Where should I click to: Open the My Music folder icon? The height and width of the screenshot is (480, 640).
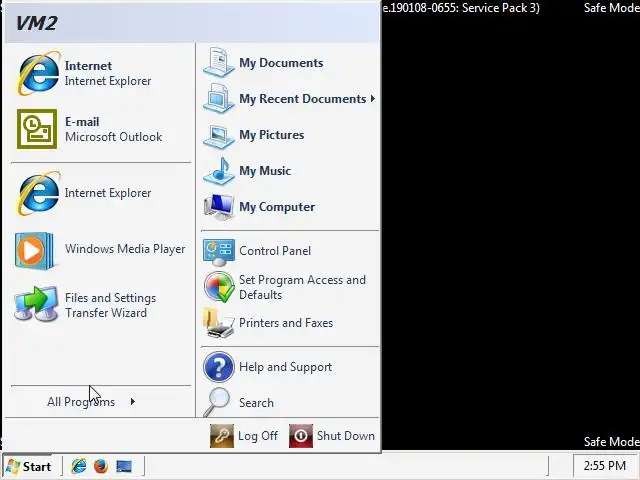click(219, 171)
